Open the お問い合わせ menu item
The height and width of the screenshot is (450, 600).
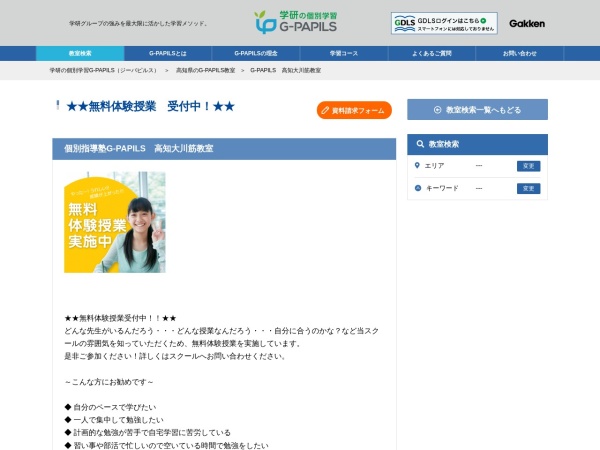pyautogui.click(x=519, y=53)
